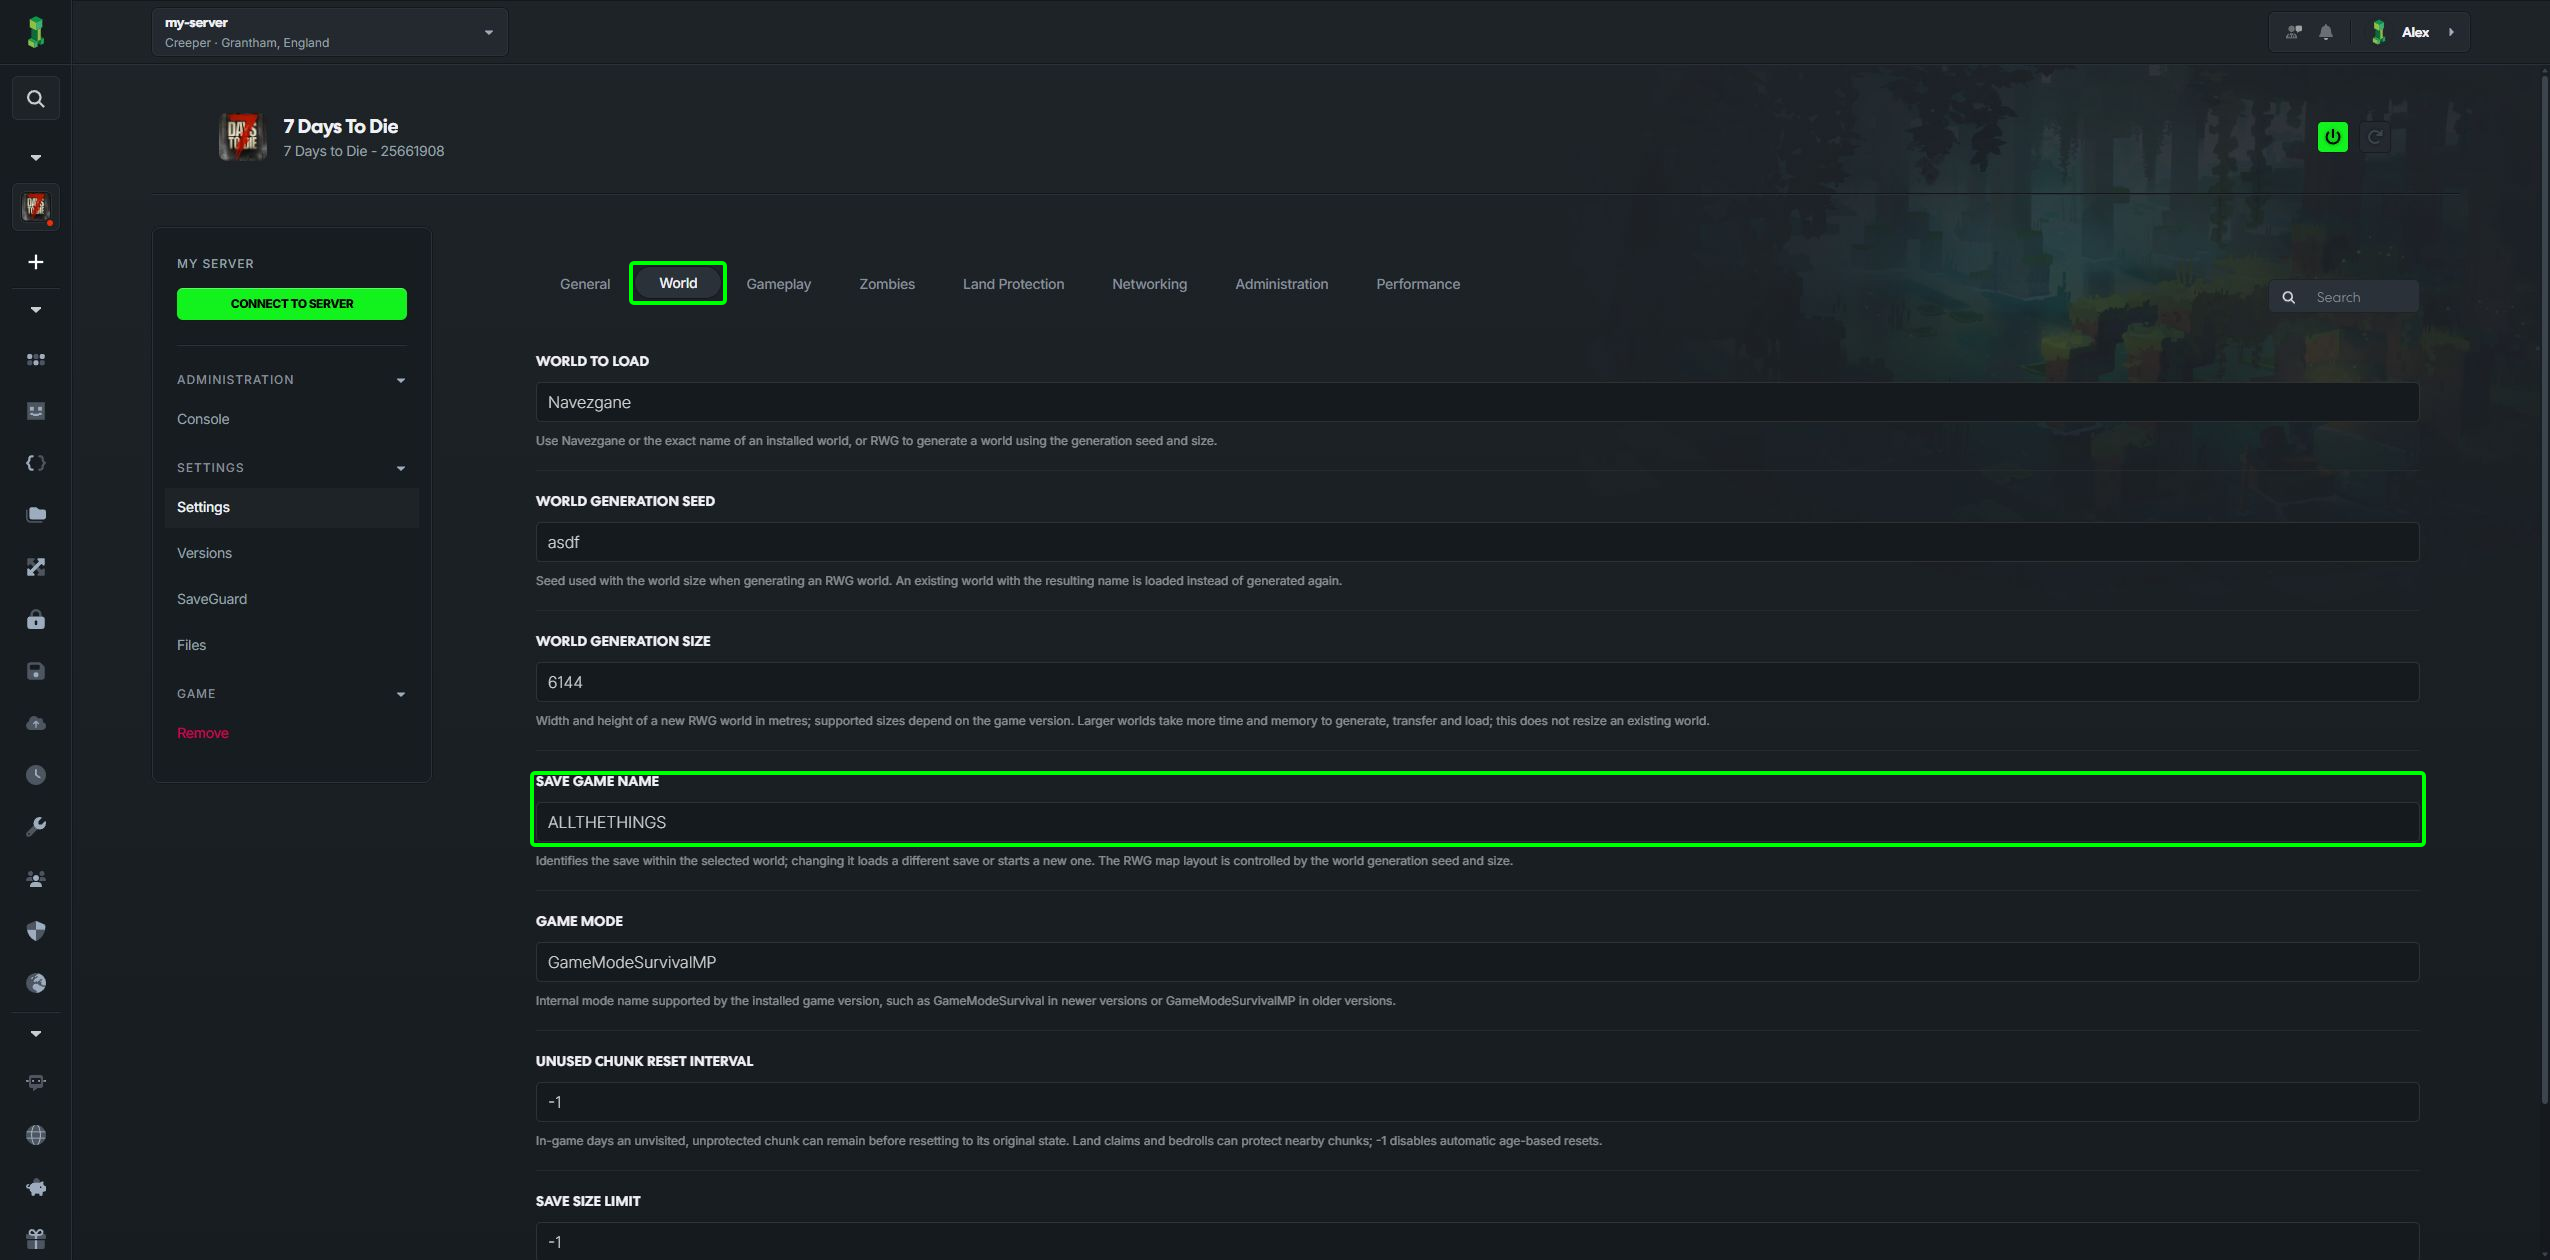Collapse the SETTINGS section arrow

pos(401,468)
